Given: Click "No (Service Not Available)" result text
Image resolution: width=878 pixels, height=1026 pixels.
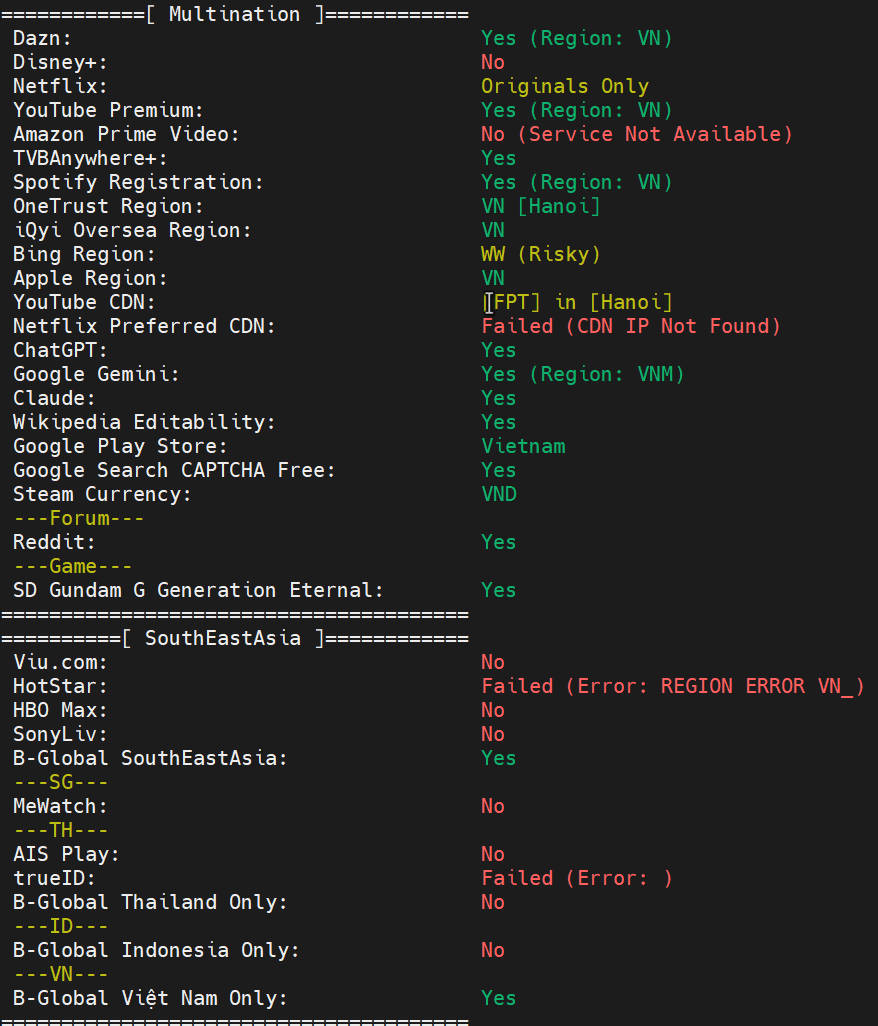Looking at the screenshot, I should click(636, 134).
